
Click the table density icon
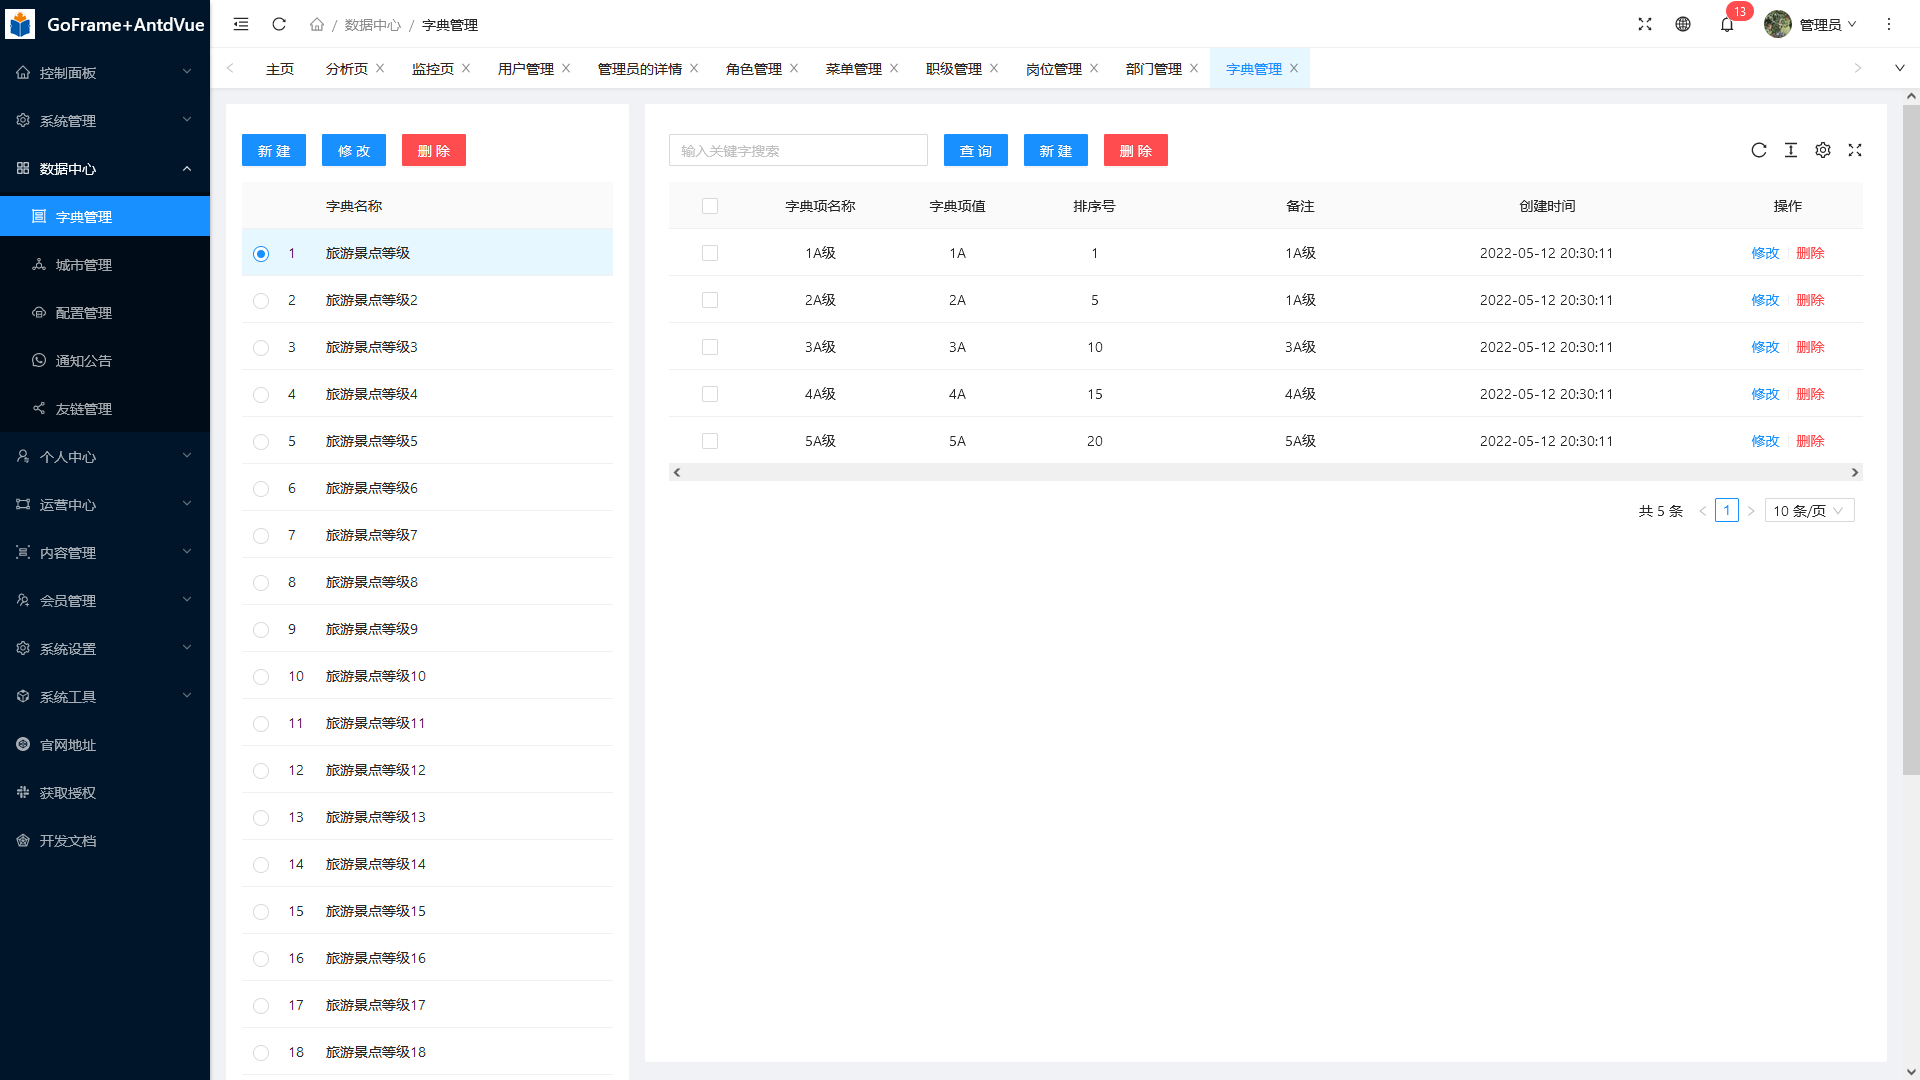click(x=1791, y=150)
